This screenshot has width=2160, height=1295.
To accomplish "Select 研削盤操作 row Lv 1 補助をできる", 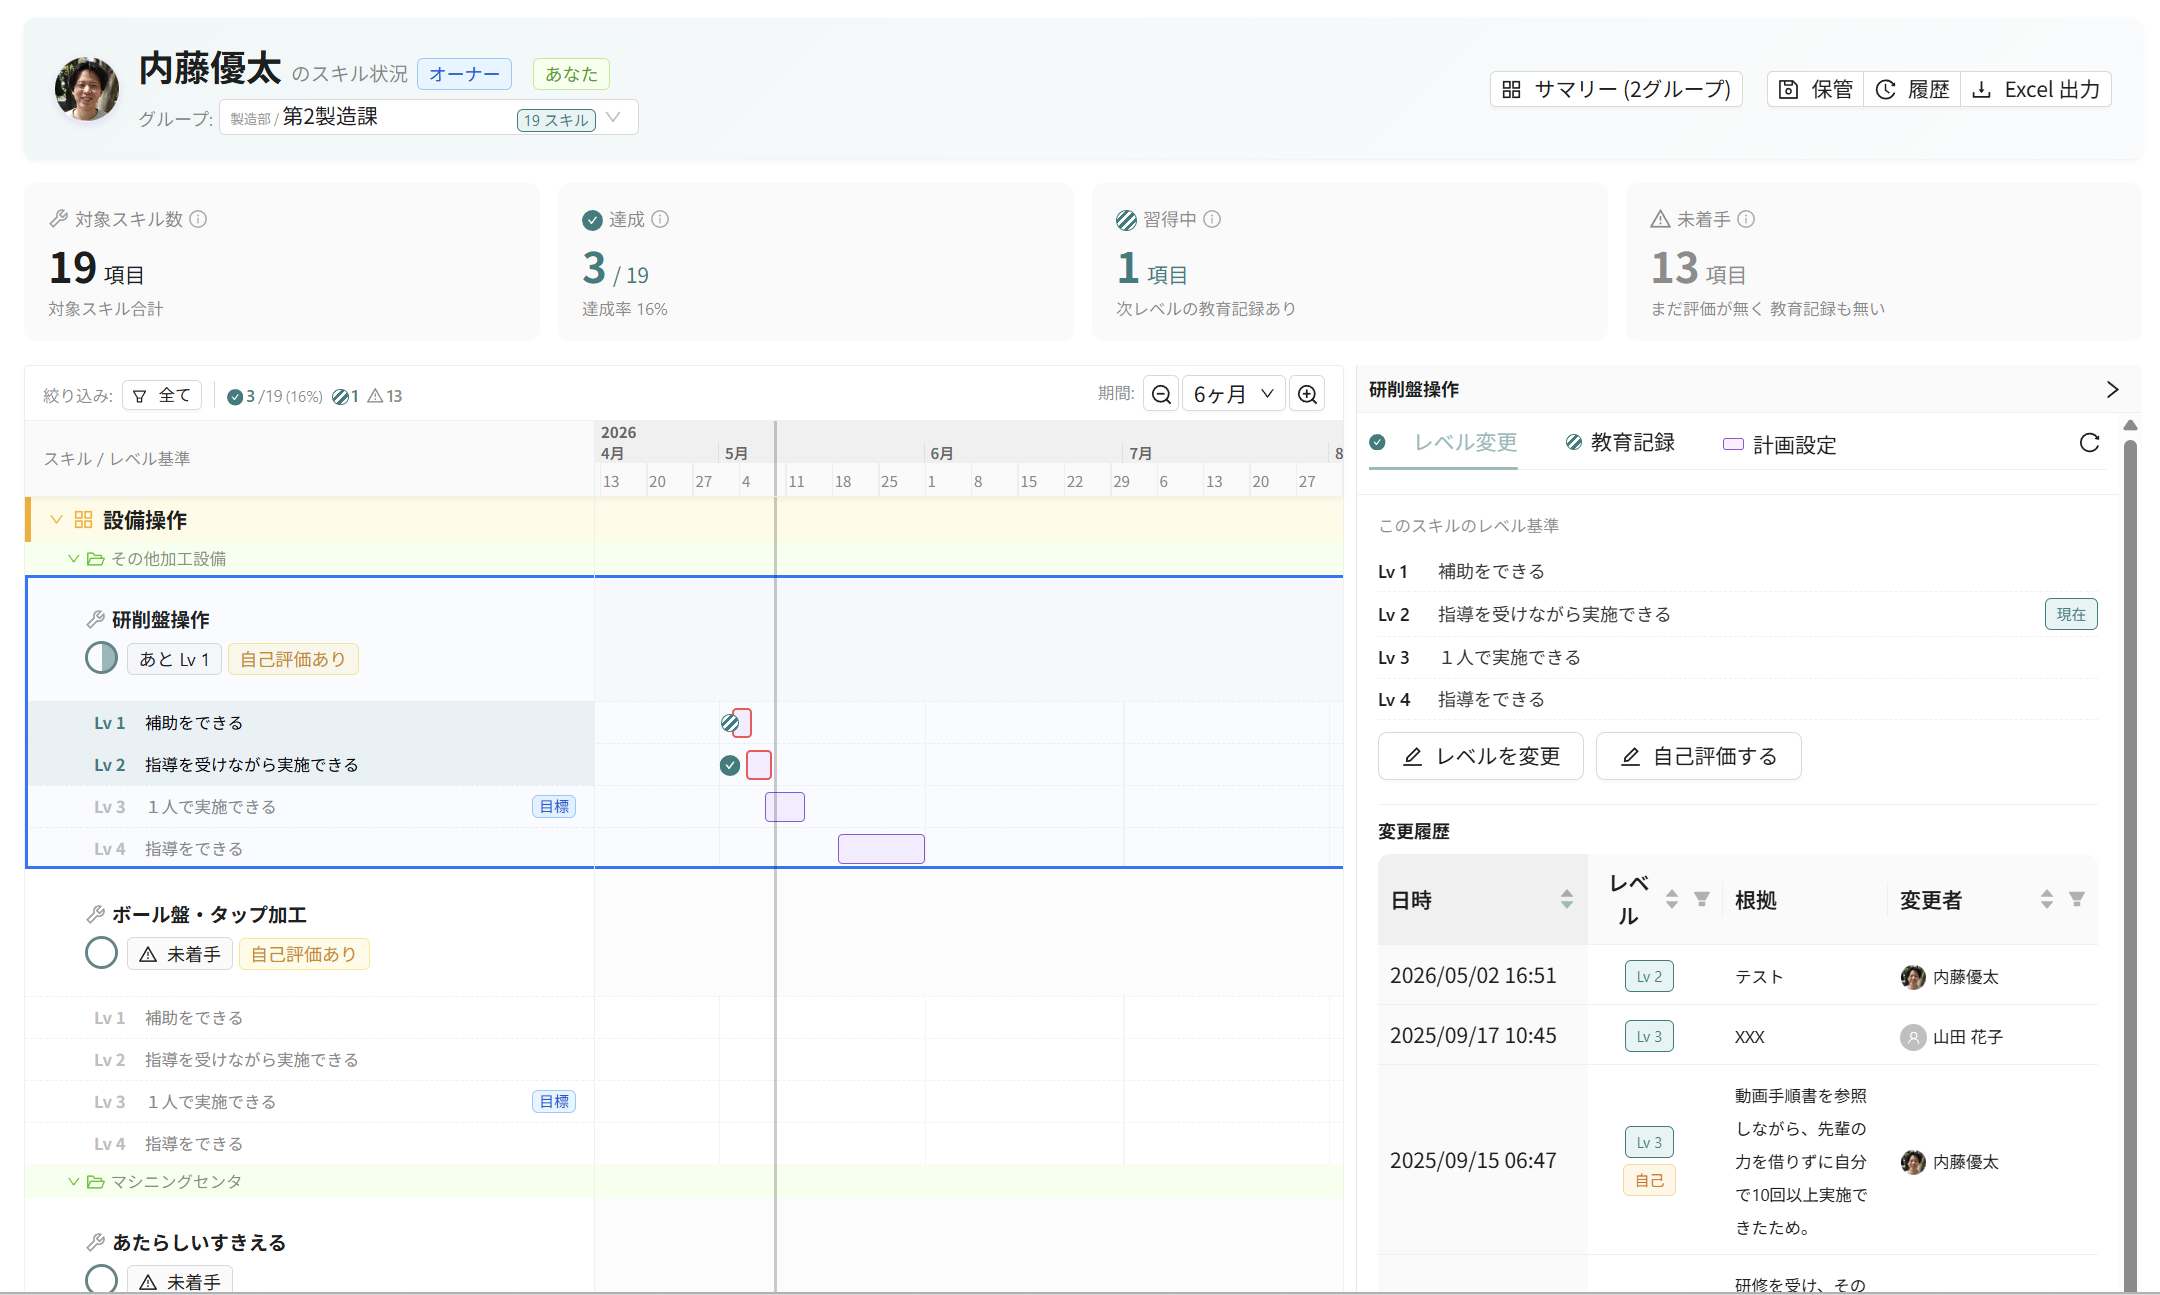I will click(310, 723).
